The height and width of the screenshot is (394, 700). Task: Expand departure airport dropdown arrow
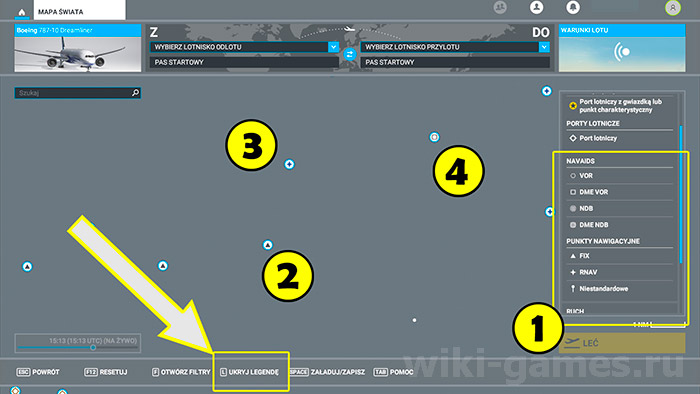[x=333, y=47]
